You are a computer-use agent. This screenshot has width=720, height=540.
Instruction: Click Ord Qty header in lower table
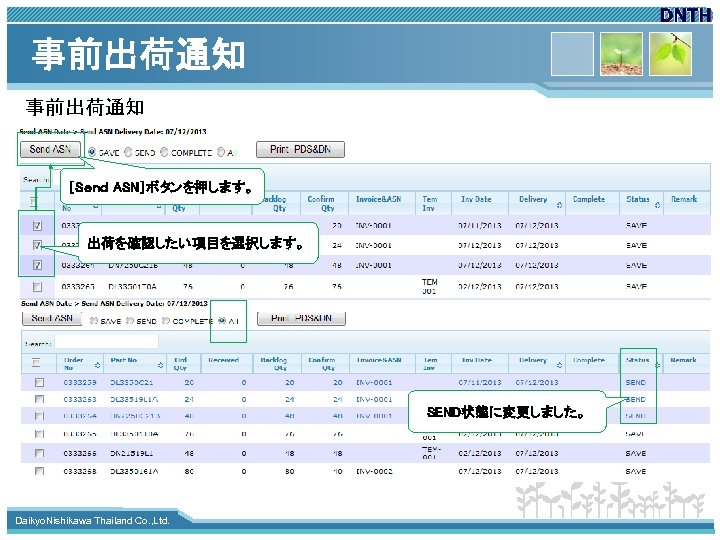point(180,364)
